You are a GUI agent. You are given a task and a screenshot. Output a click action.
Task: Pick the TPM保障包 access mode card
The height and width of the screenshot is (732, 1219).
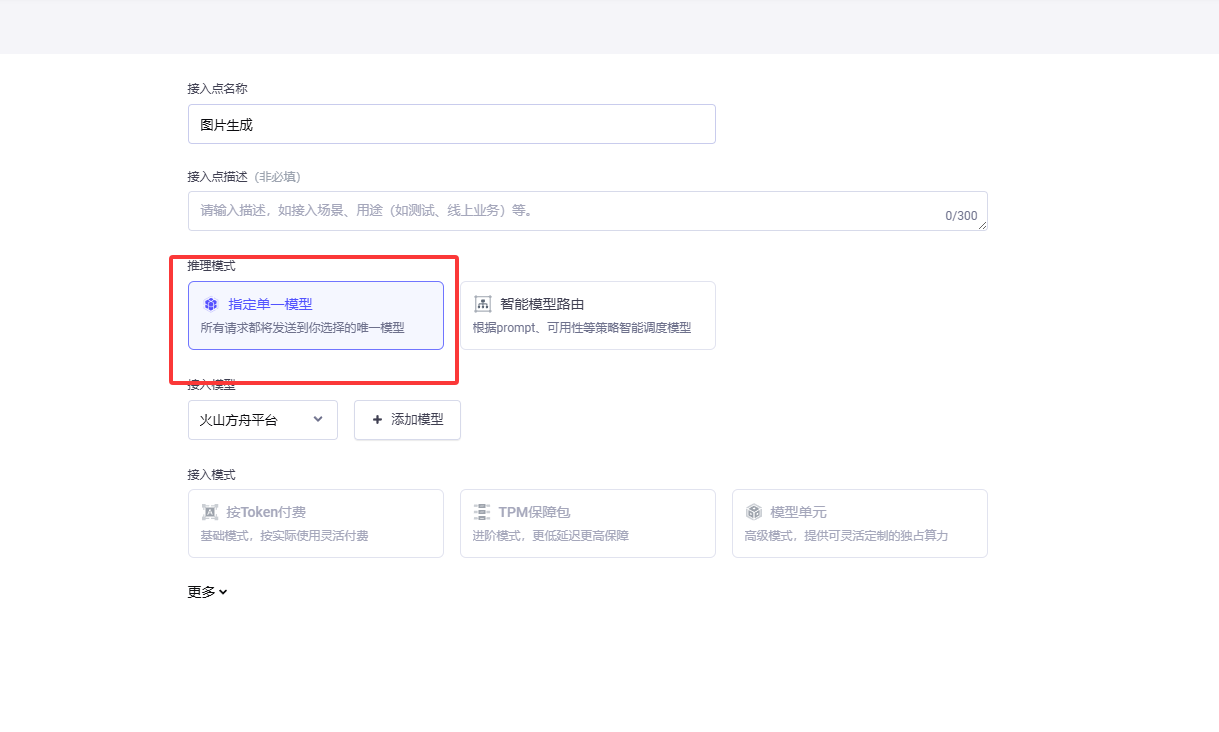[x=587, y=523]
